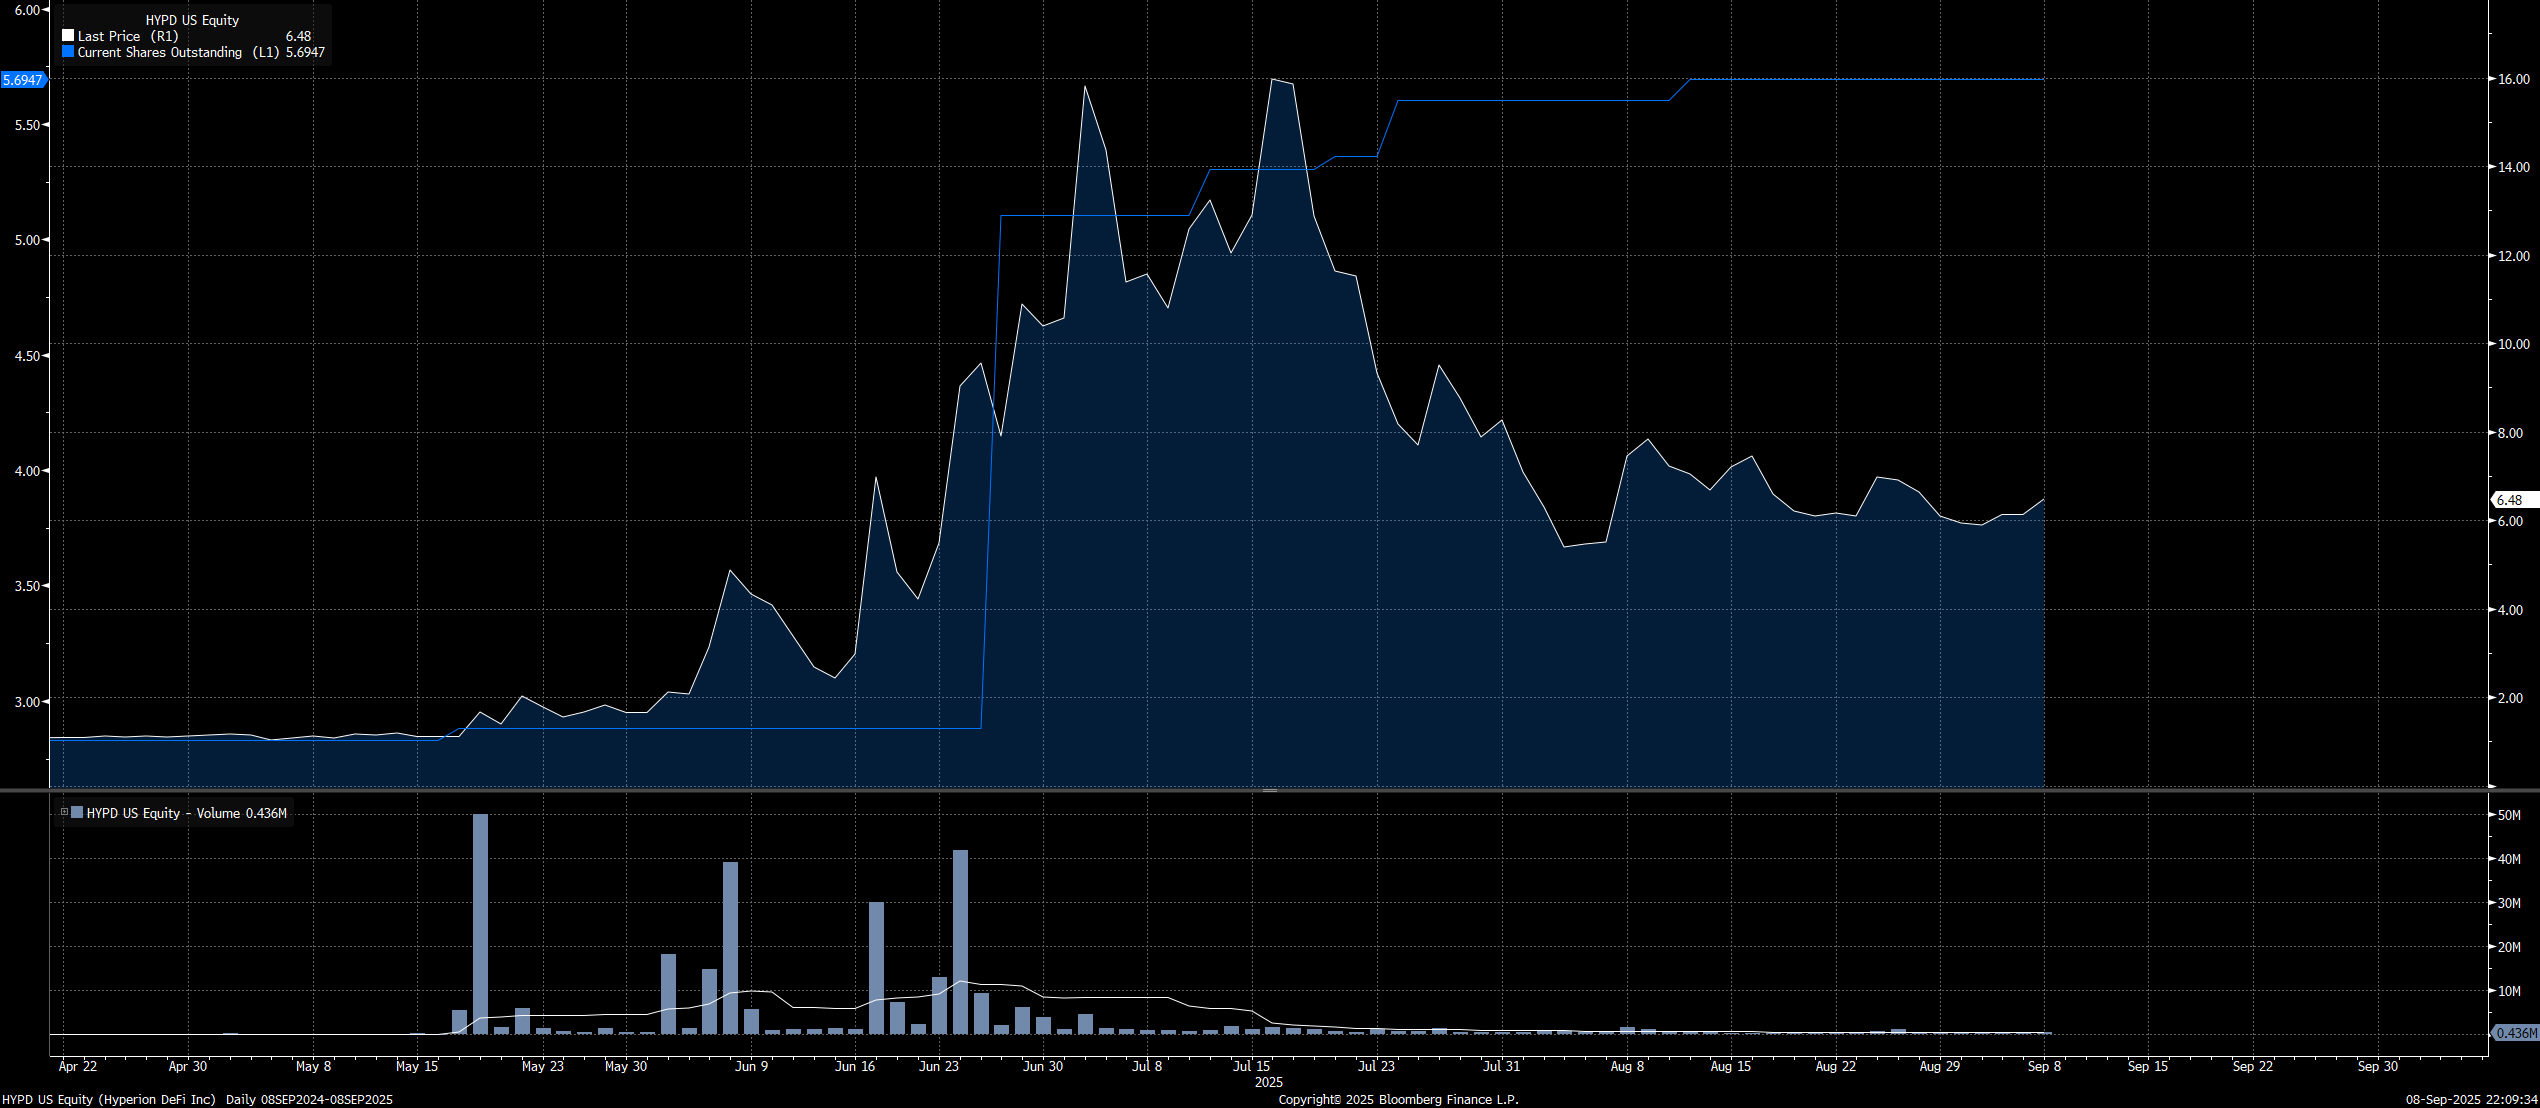This screenshot has width=2540, height=1108.
Task: Toggle the HYPD Volume series display
Action: (75, 813)
